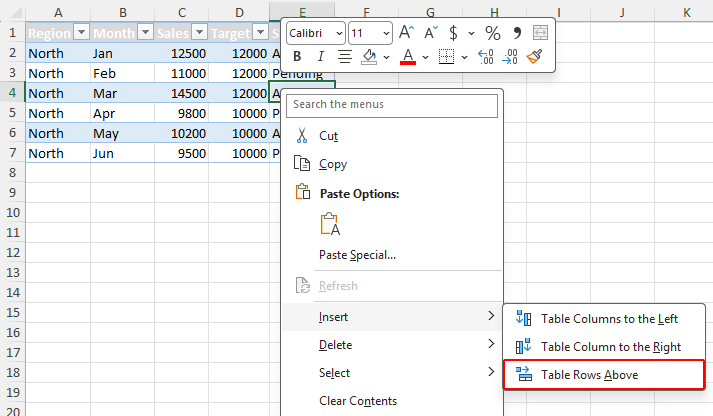
Task: Click the Table Columns to the Left icon
Action: 524,318
